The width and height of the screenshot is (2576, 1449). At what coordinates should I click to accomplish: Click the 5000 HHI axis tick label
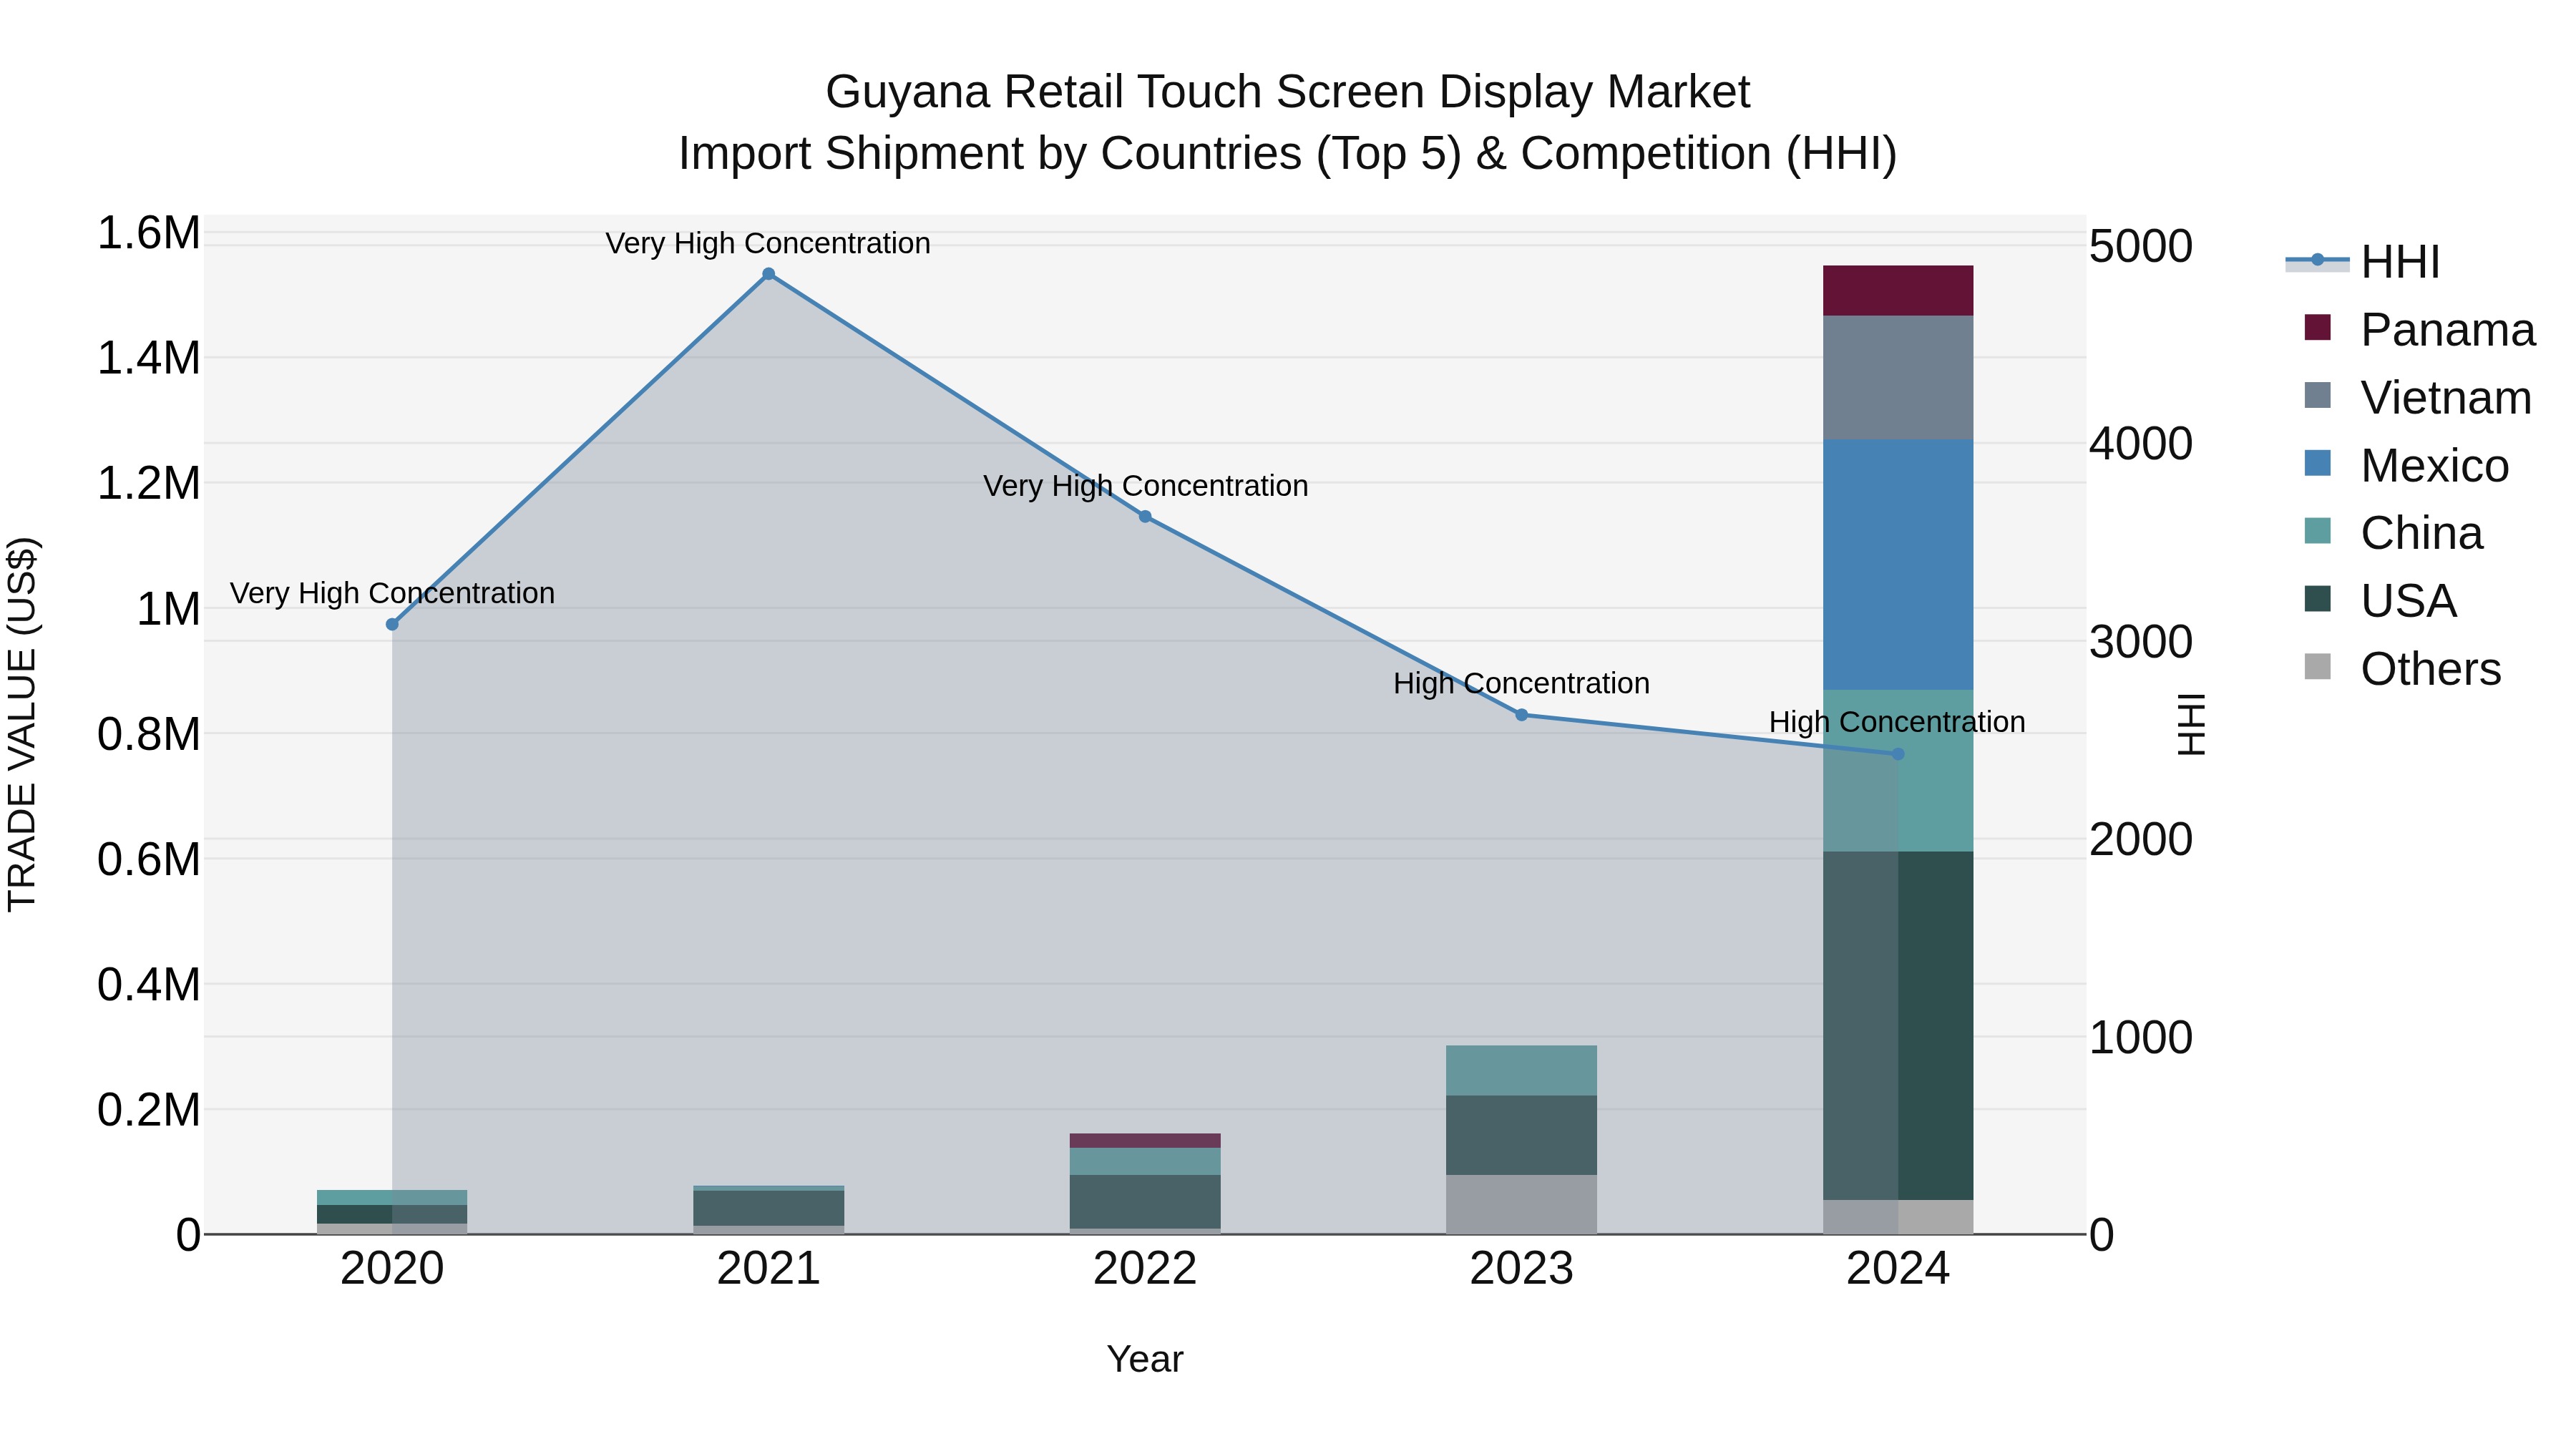pyautogui.click(x=2141, y=246)
